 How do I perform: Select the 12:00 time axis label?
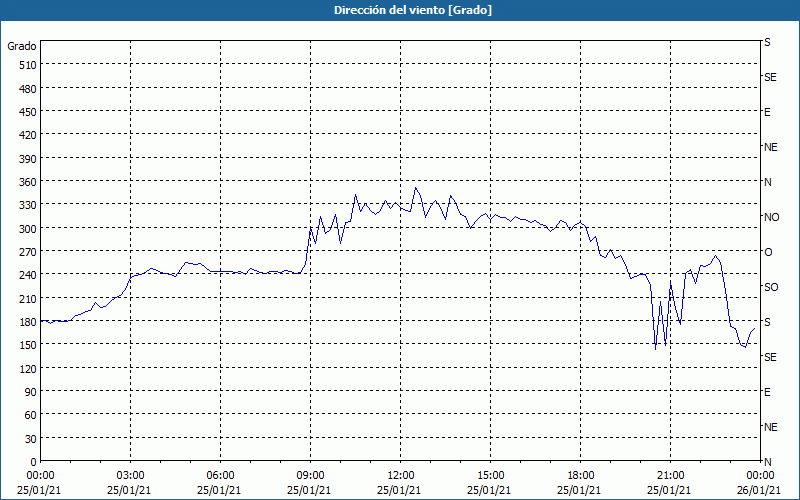pos(401,476)
